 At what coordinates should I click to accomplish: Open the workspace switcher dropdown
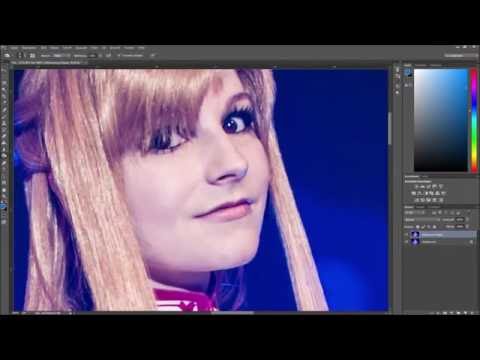click(x=462, y=55)
